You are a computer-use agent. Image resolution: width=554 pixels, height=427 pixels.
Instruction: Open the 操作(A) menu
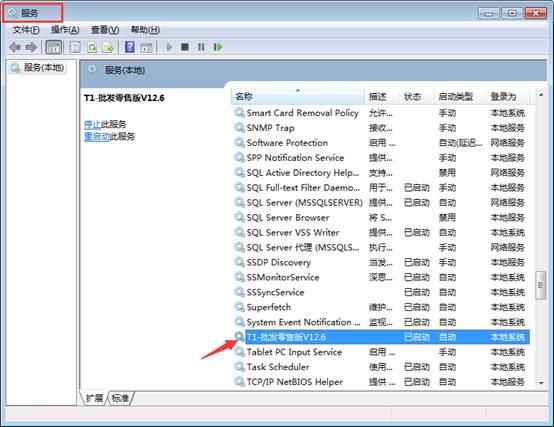click(65, 30)
